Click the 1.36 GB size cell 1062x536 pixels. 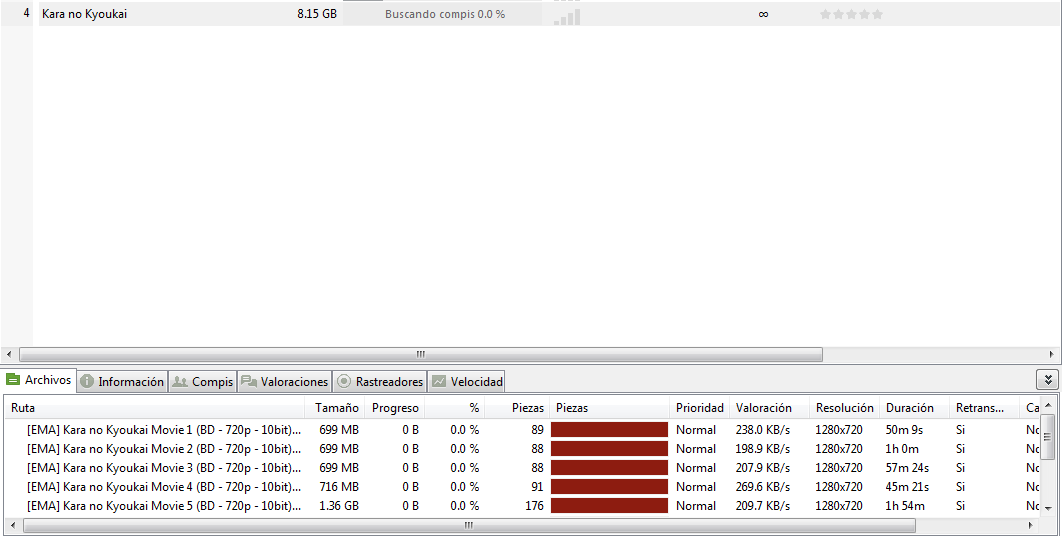coord(339,506)
